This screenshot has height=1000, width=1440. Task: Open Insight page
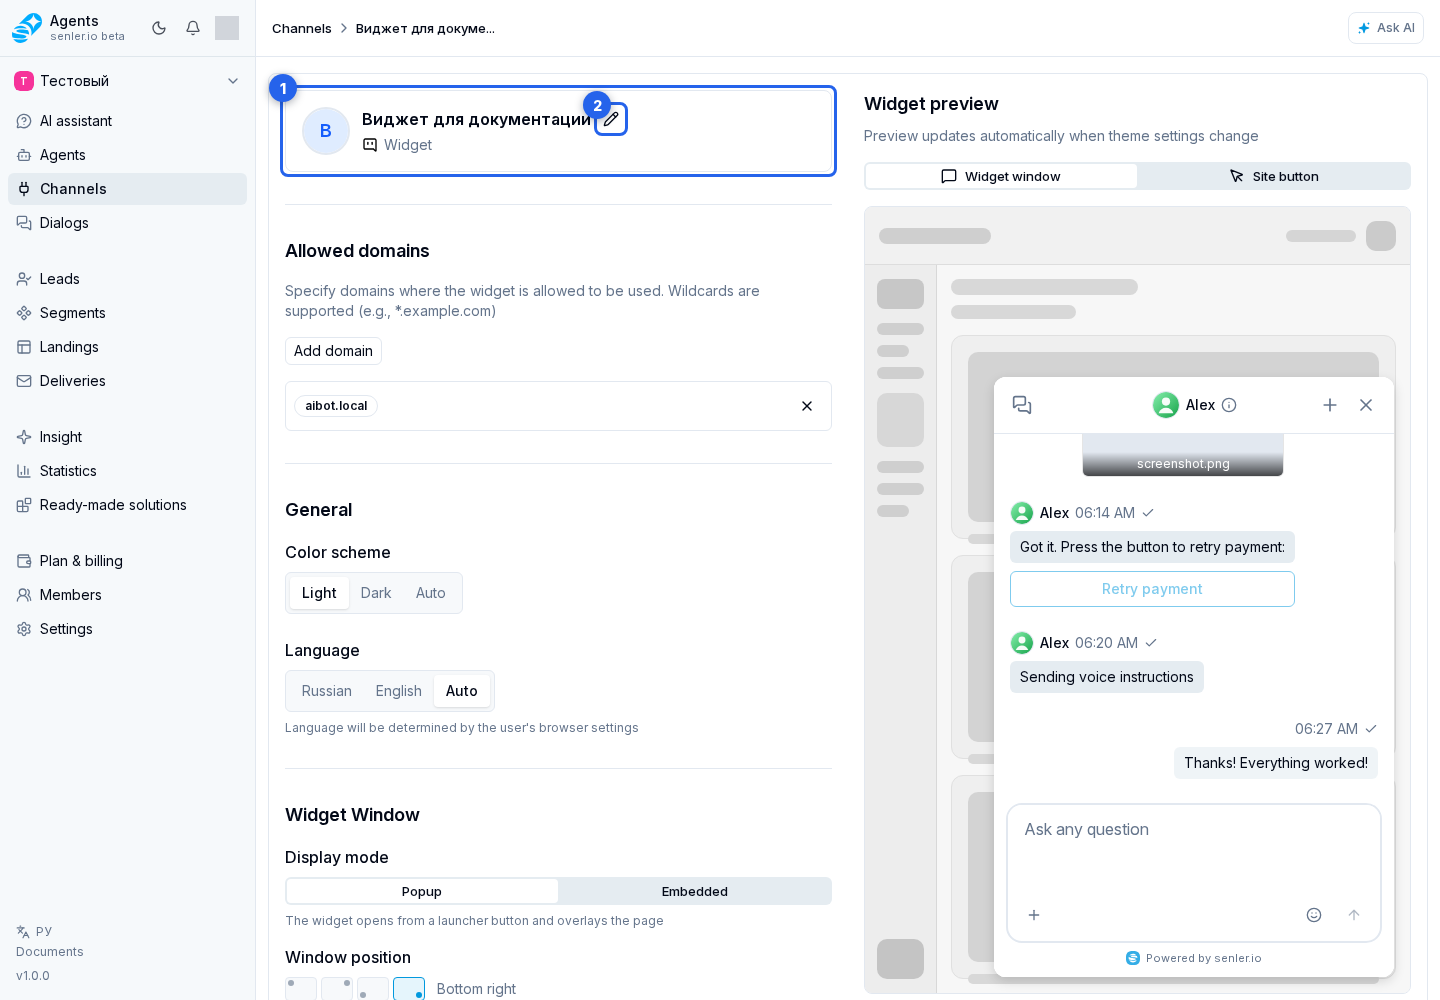tap(127, 437)
